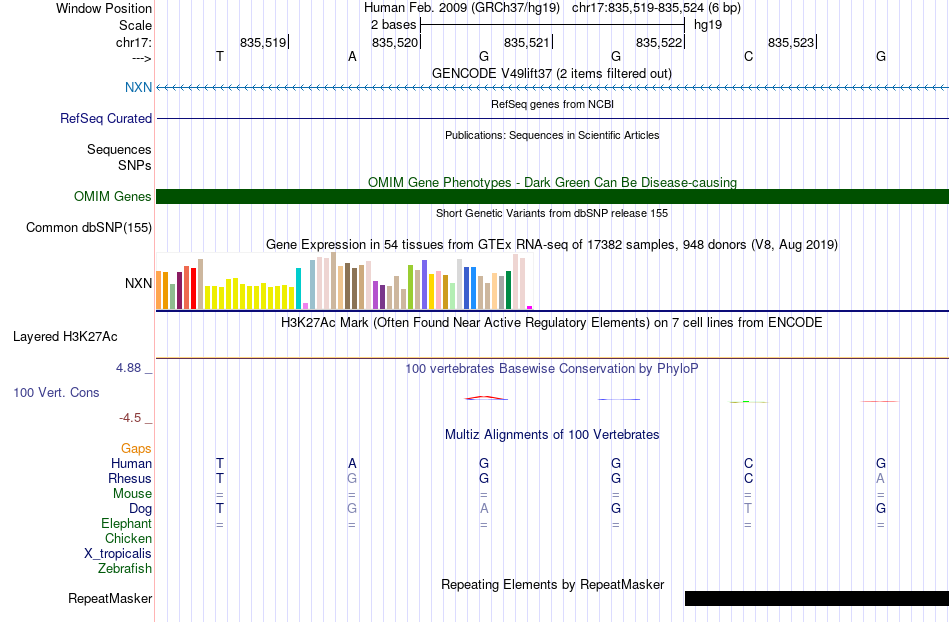Click the Dog species label
950x622 pixels.
[140, 509]
